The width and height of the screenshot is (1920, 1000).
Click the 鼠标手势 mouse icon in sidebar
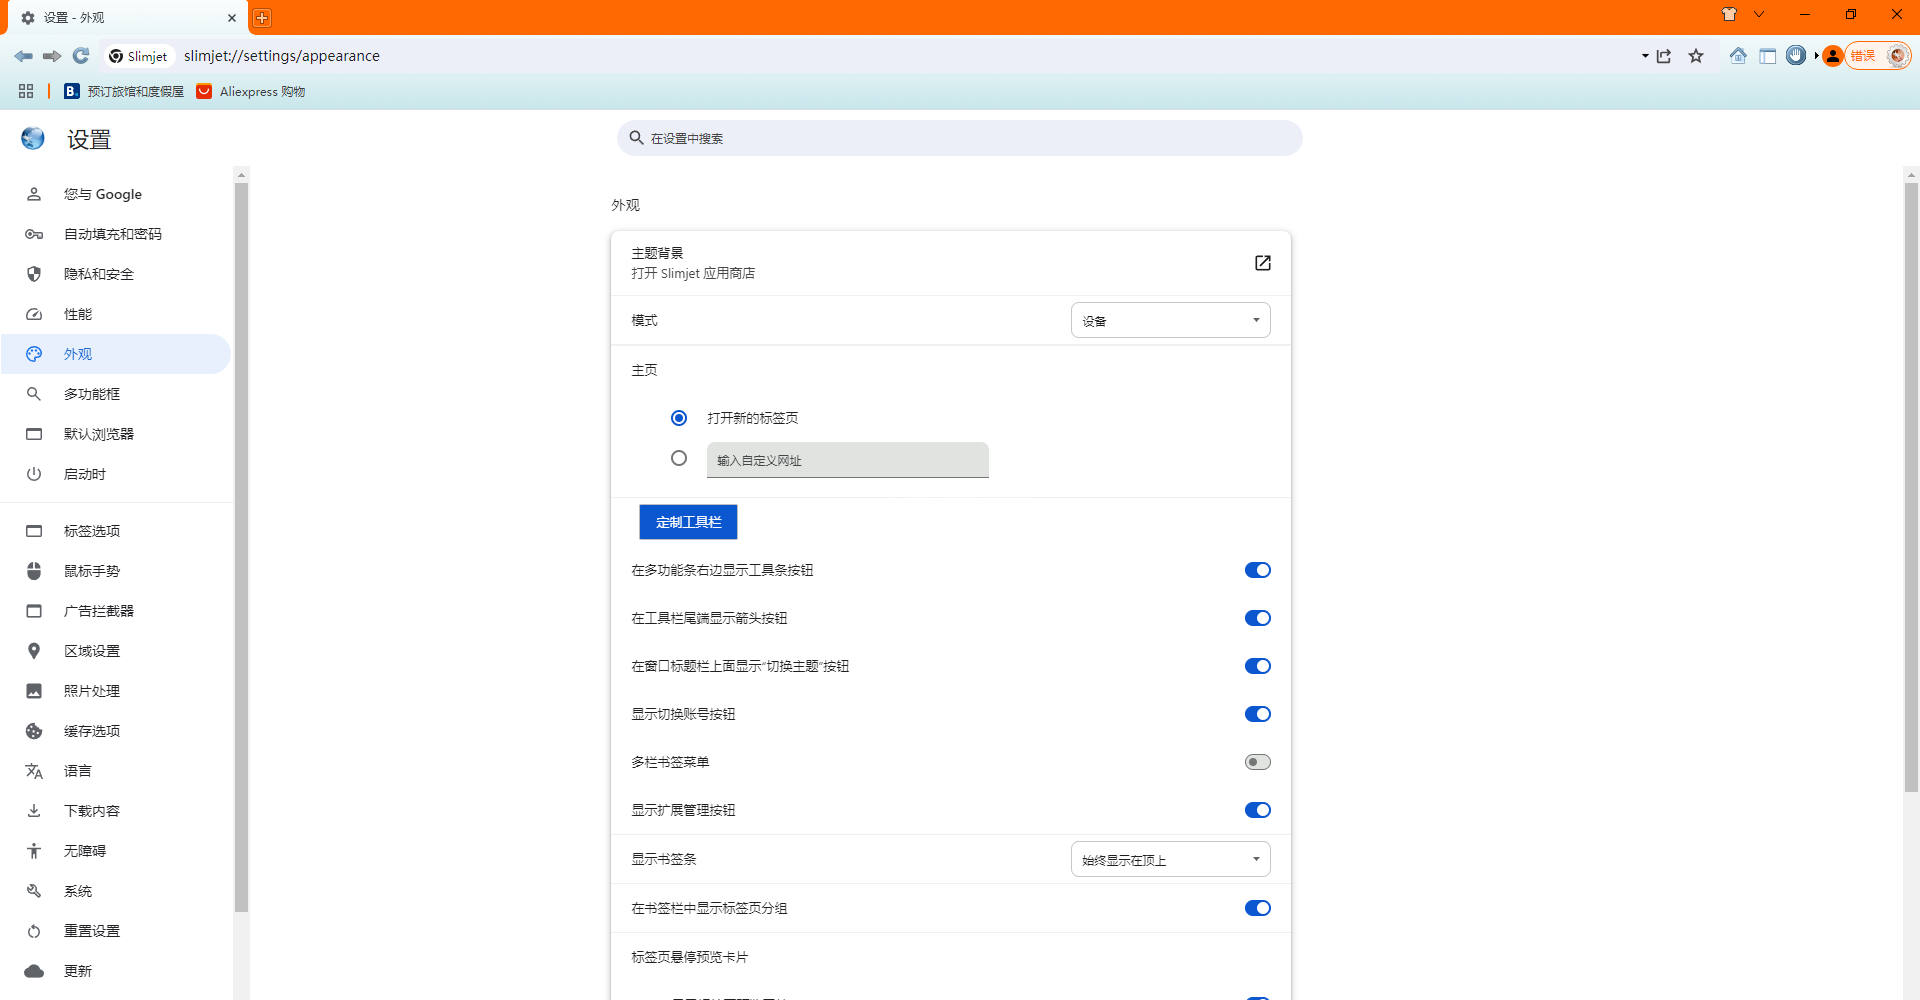[x=34, y=571]
